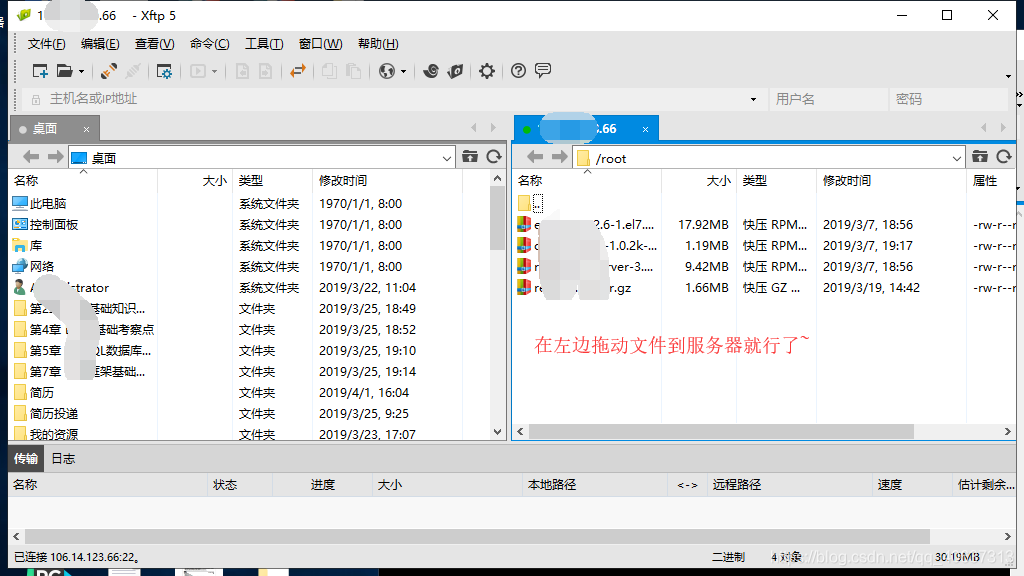
Task: Expand the /root address bar dropdown
Action: click(955, 156)
